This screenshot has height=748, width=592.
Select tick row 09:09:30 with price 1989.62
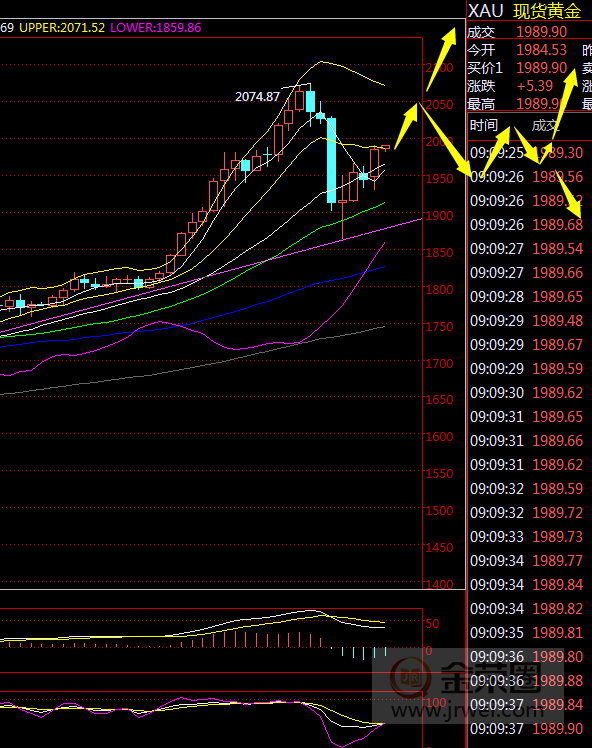[527, 393]
